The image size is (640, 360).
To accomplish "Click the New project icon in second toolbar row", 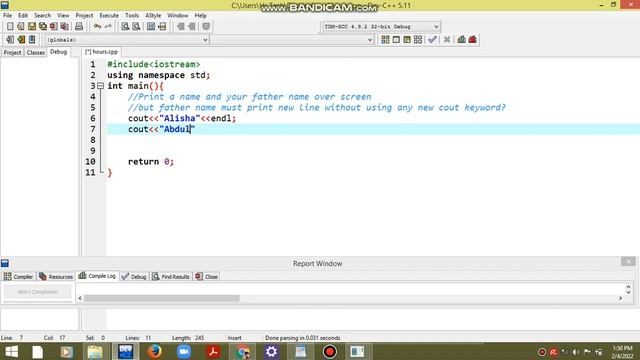I will 10,40.
